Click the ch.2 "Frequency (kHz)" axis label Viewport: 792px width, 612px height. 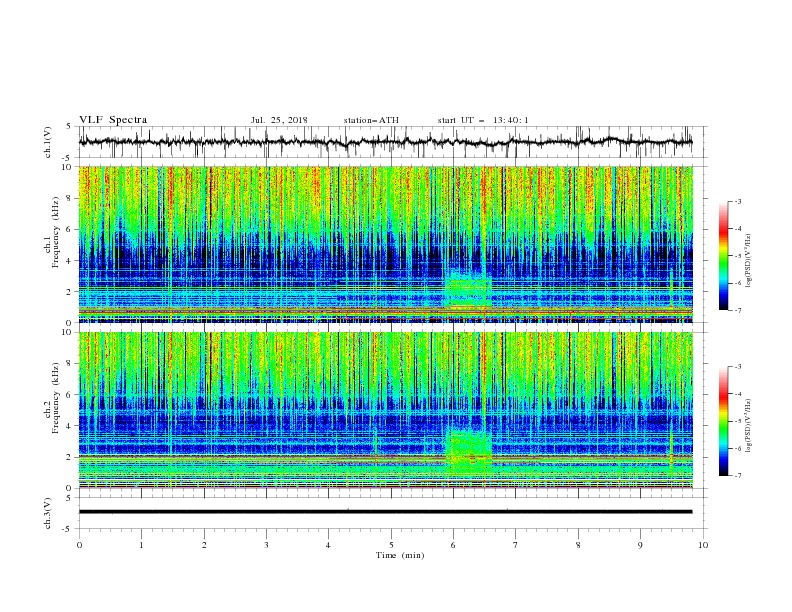pyautogui.click(x=56, y=398)
